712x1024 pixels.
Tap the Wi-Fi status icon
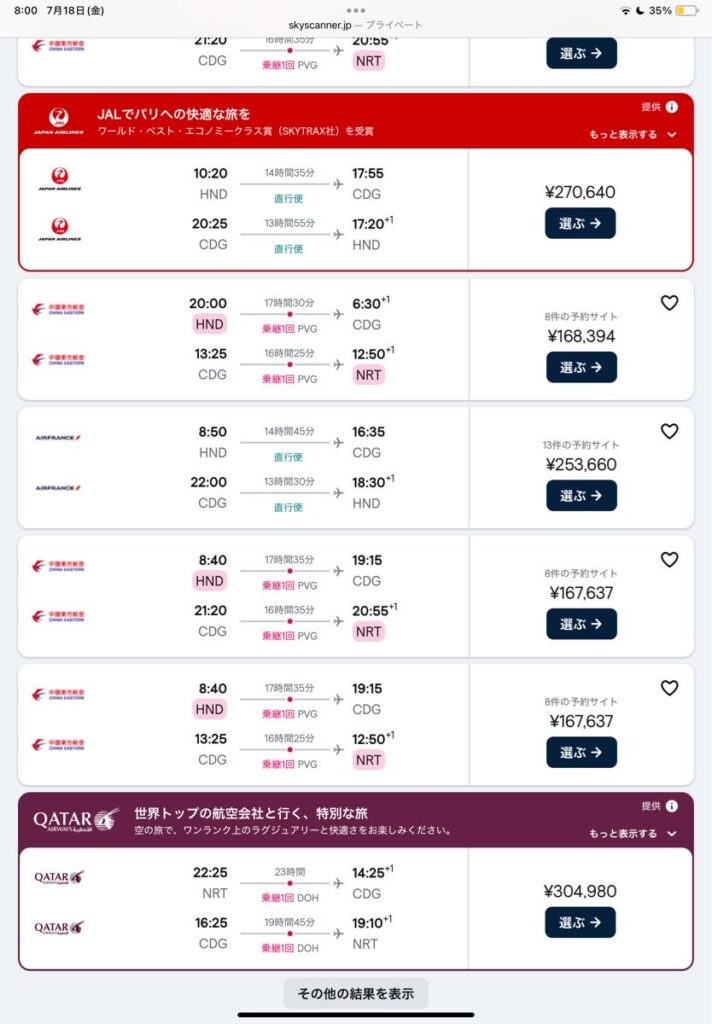point(626,10)
